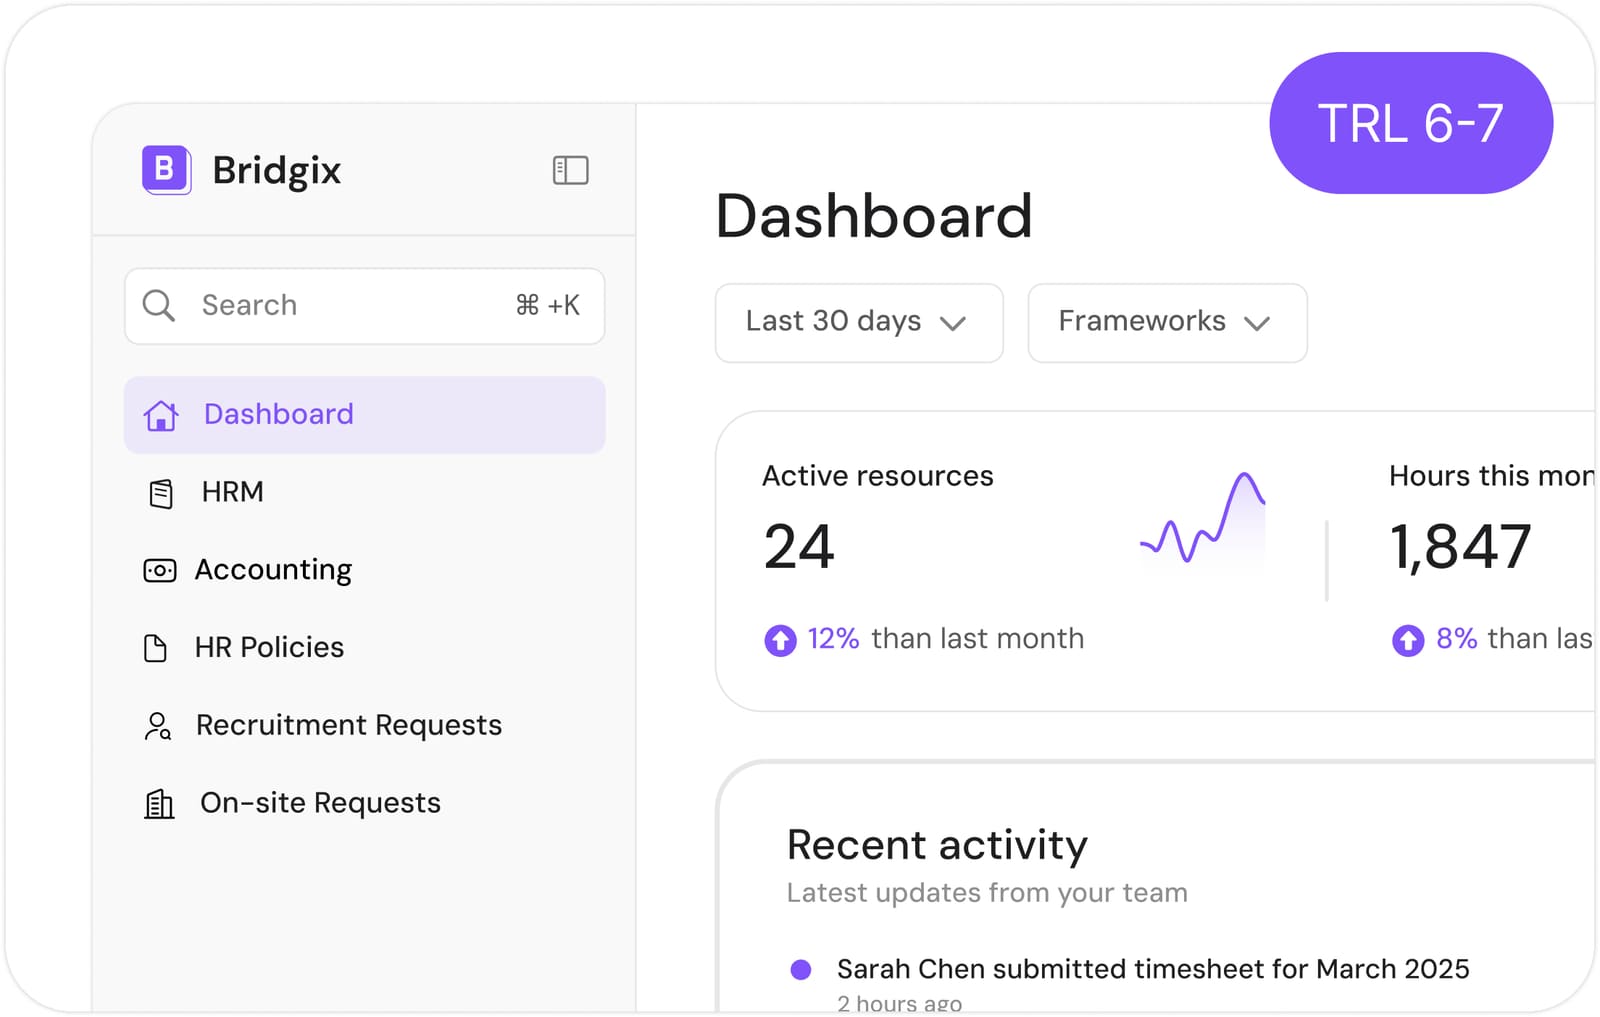
Task: Click the 2 hours ago timestamp
Action: (900, 1003)
